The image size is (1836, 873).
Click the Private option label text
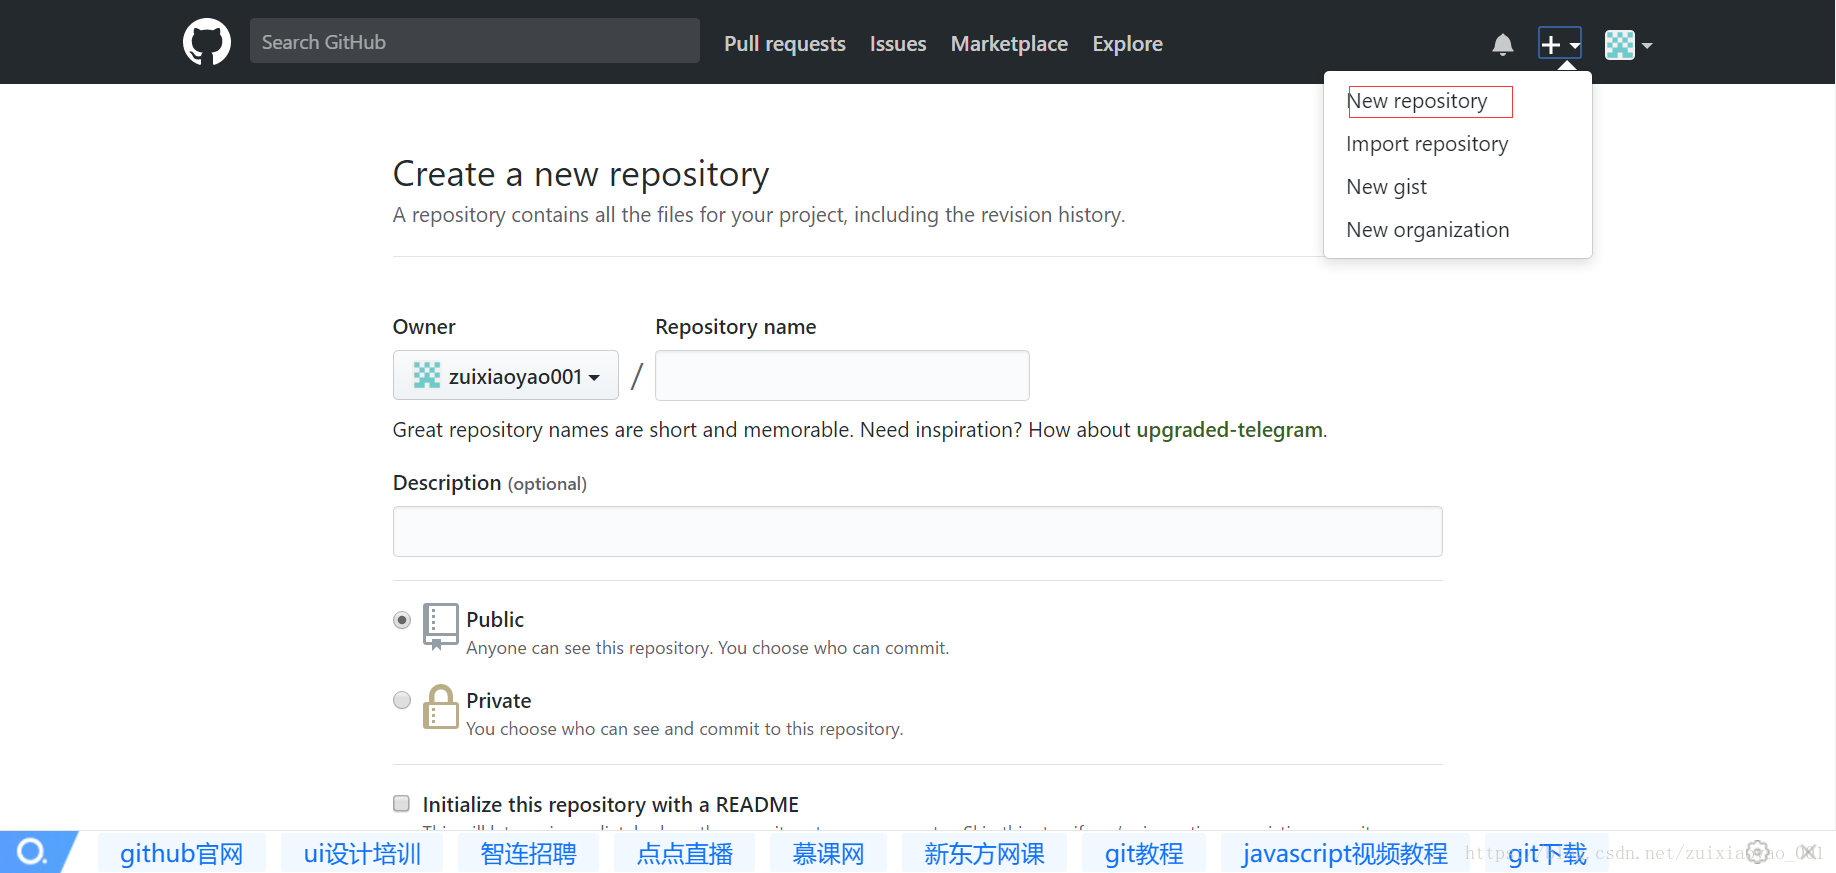point(498,700)
